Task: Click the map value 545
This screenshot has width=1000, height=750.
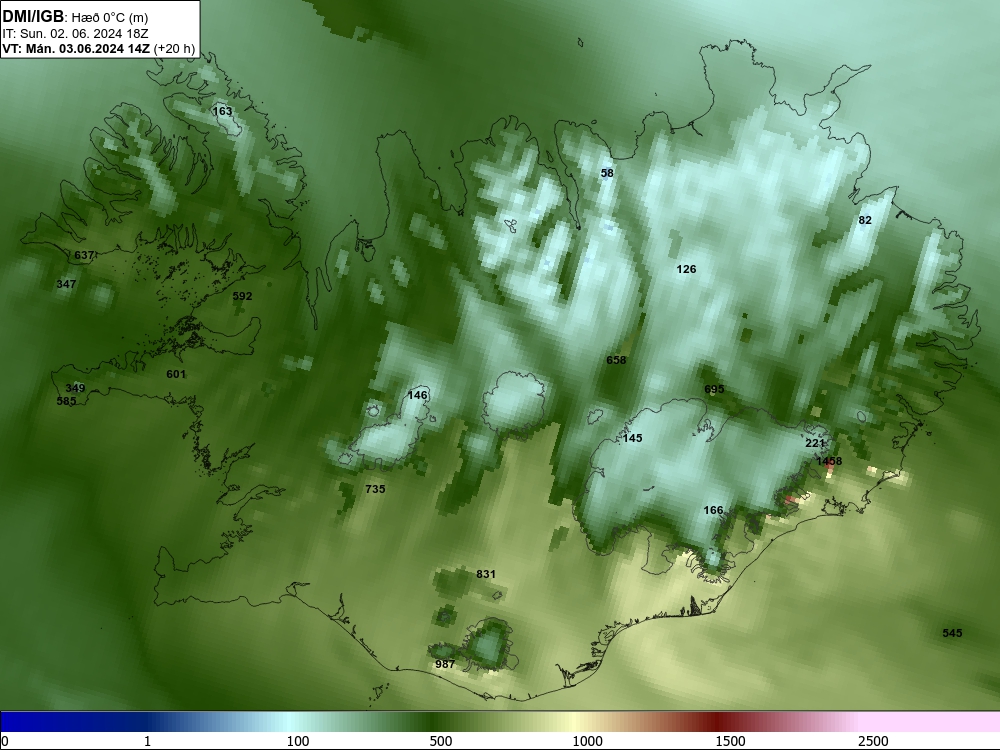Action: (x=952, y=633)
